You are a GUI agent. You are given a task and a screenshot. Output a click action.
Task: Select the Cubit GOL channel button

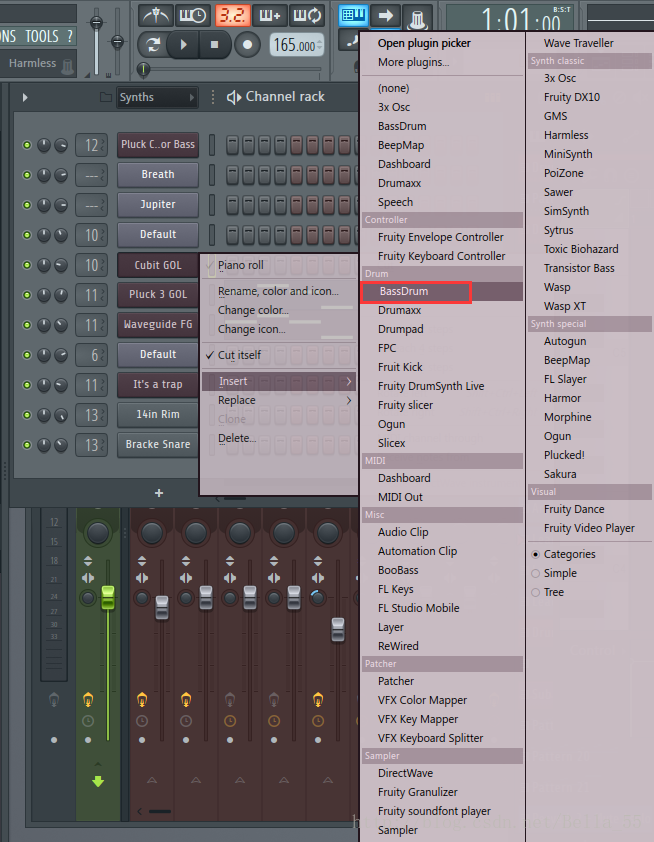[x=158, y=265]
